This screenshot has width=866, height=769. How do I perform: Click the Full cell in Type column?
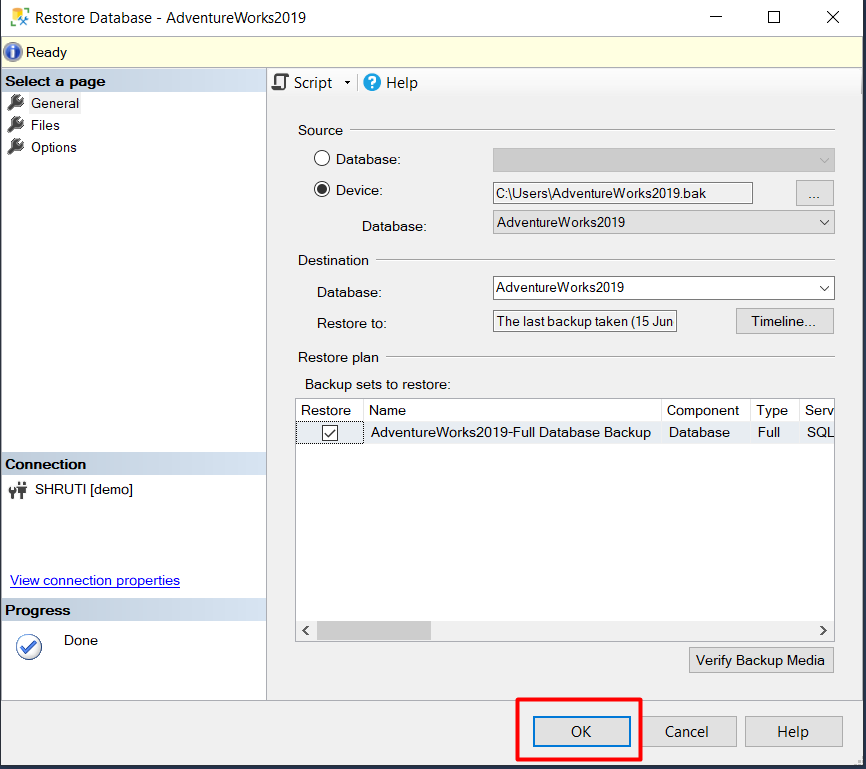(x=769, y=432)
